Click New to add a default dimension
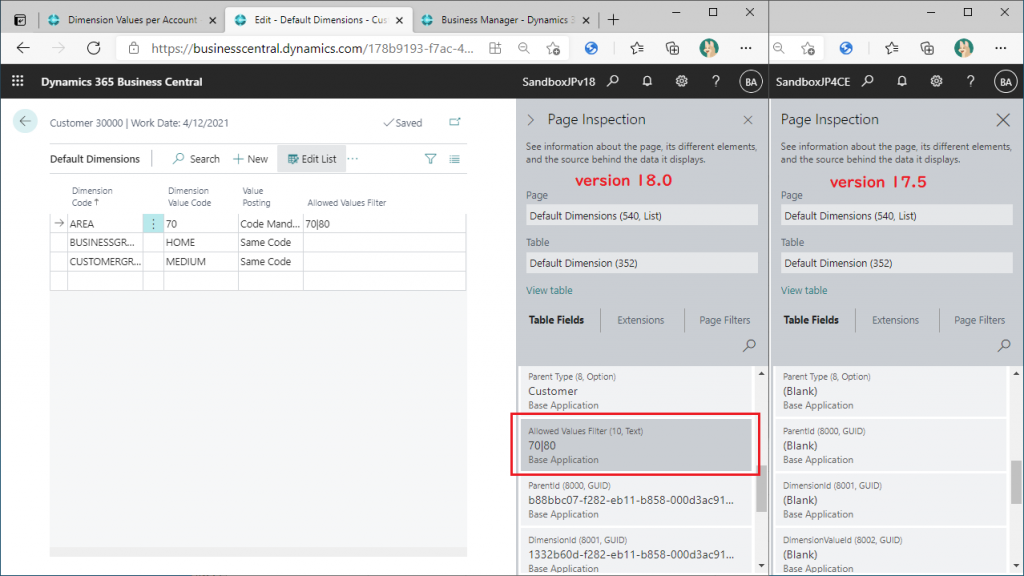This screenshot has height=576, width=1024. click(251, 159)
